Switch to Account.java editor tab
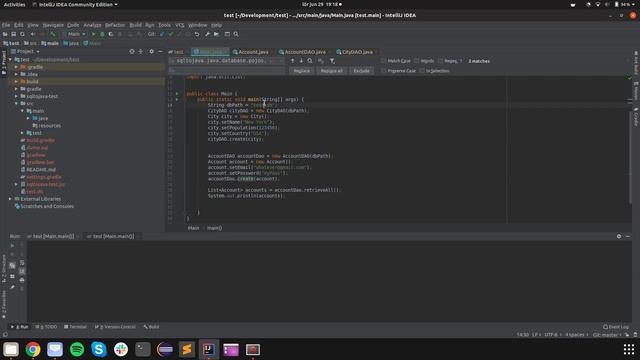 (253, 52)
